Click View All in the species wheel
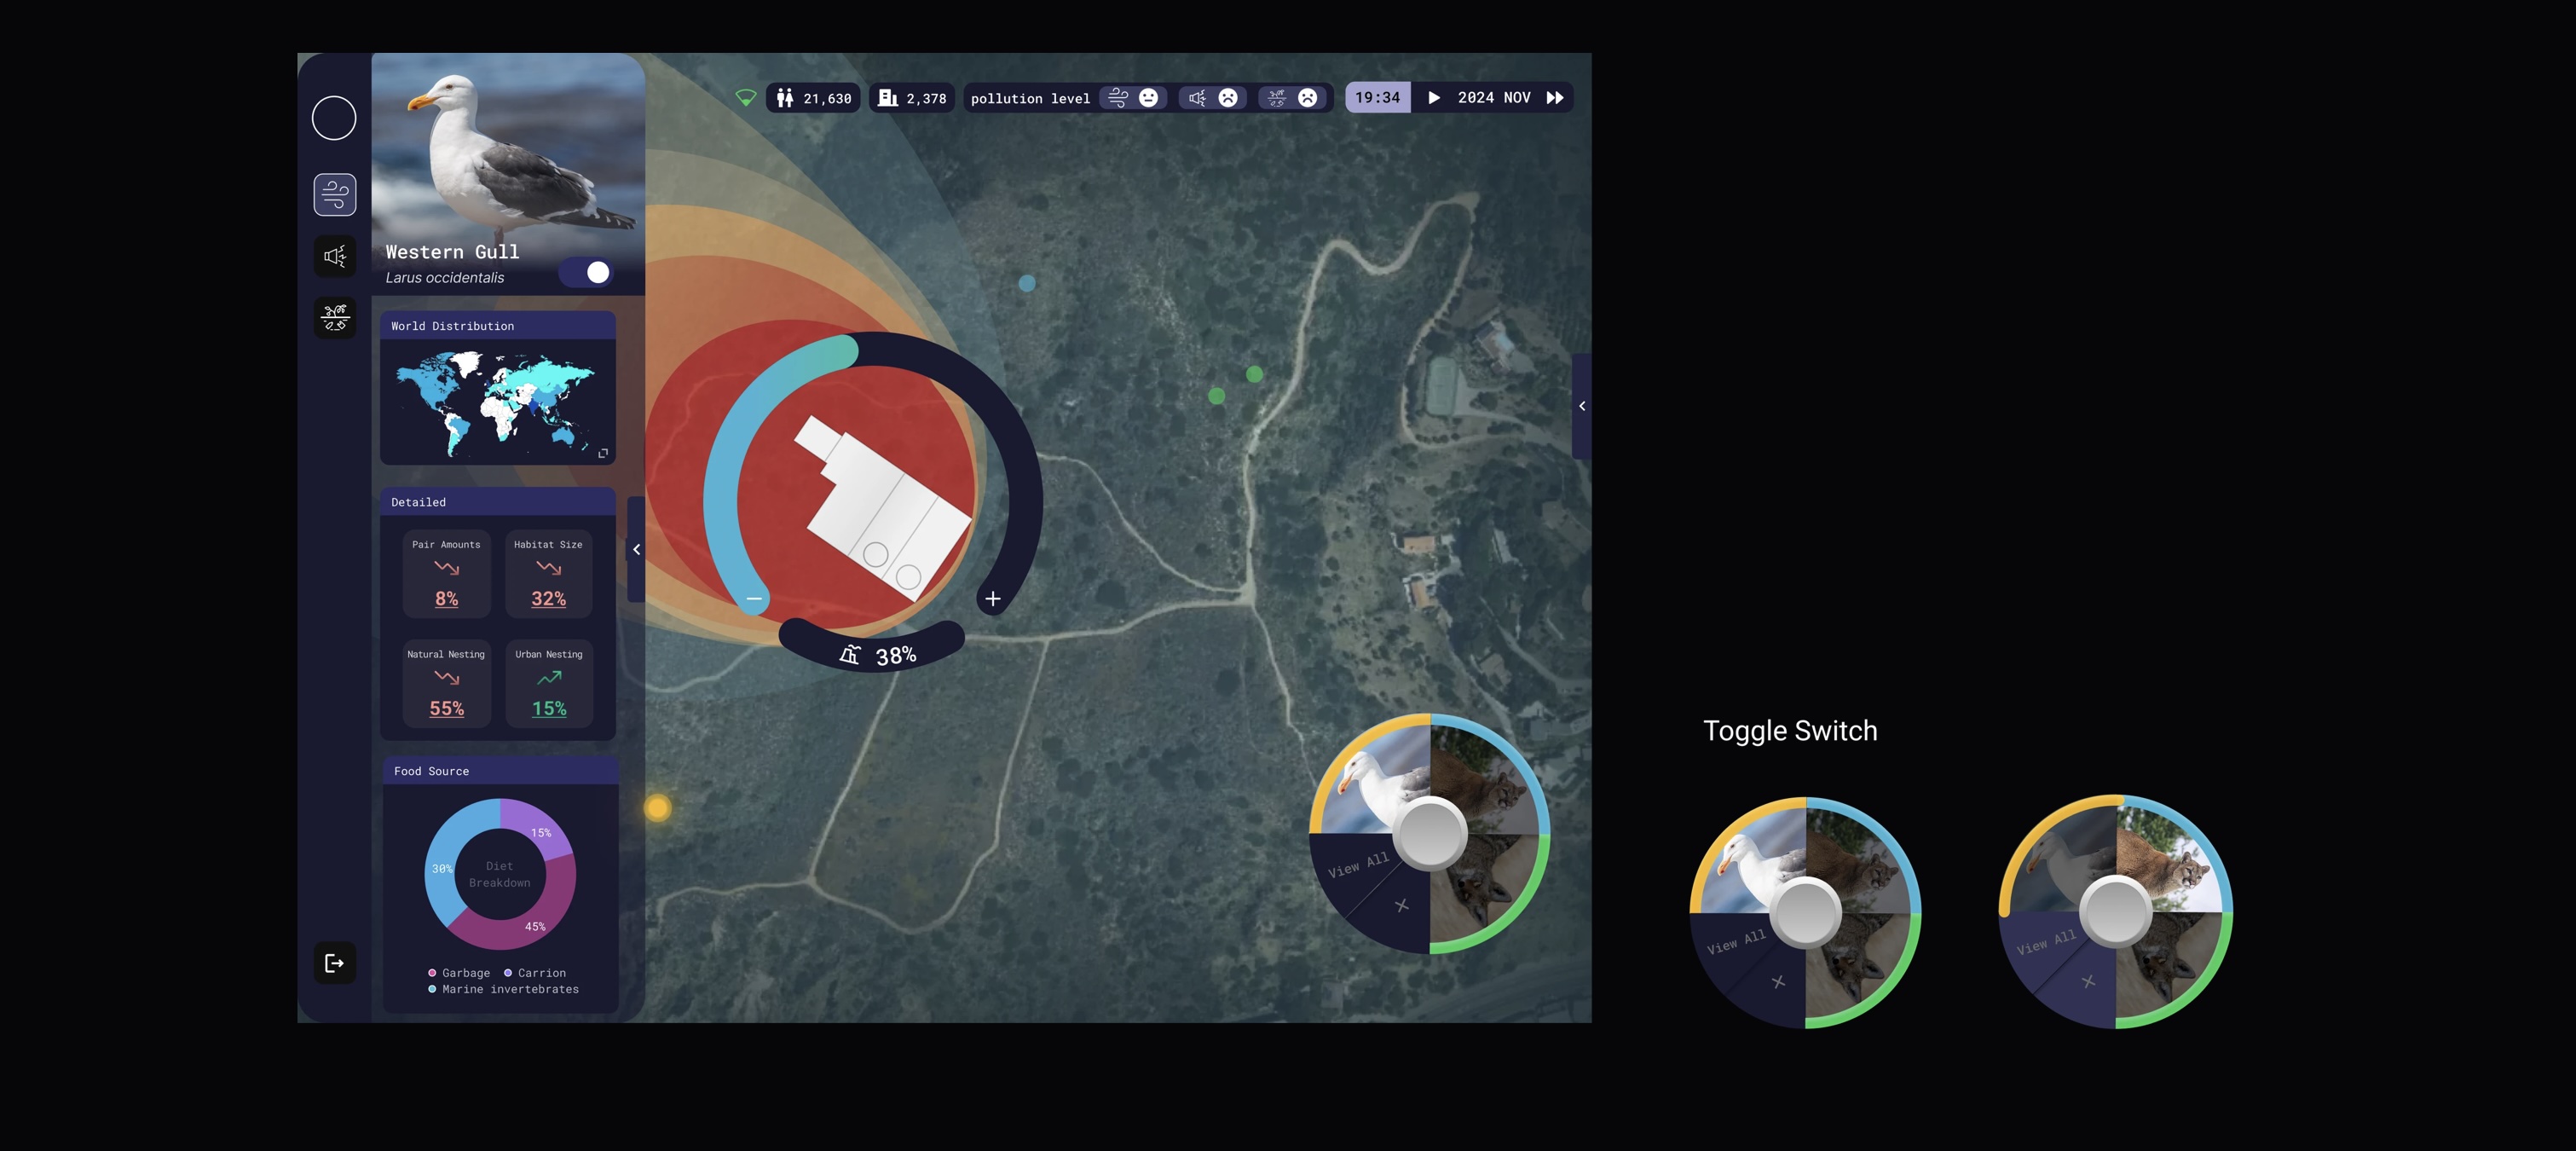The height and width of the screenshot is (1151, 2576). [1357, 865]
